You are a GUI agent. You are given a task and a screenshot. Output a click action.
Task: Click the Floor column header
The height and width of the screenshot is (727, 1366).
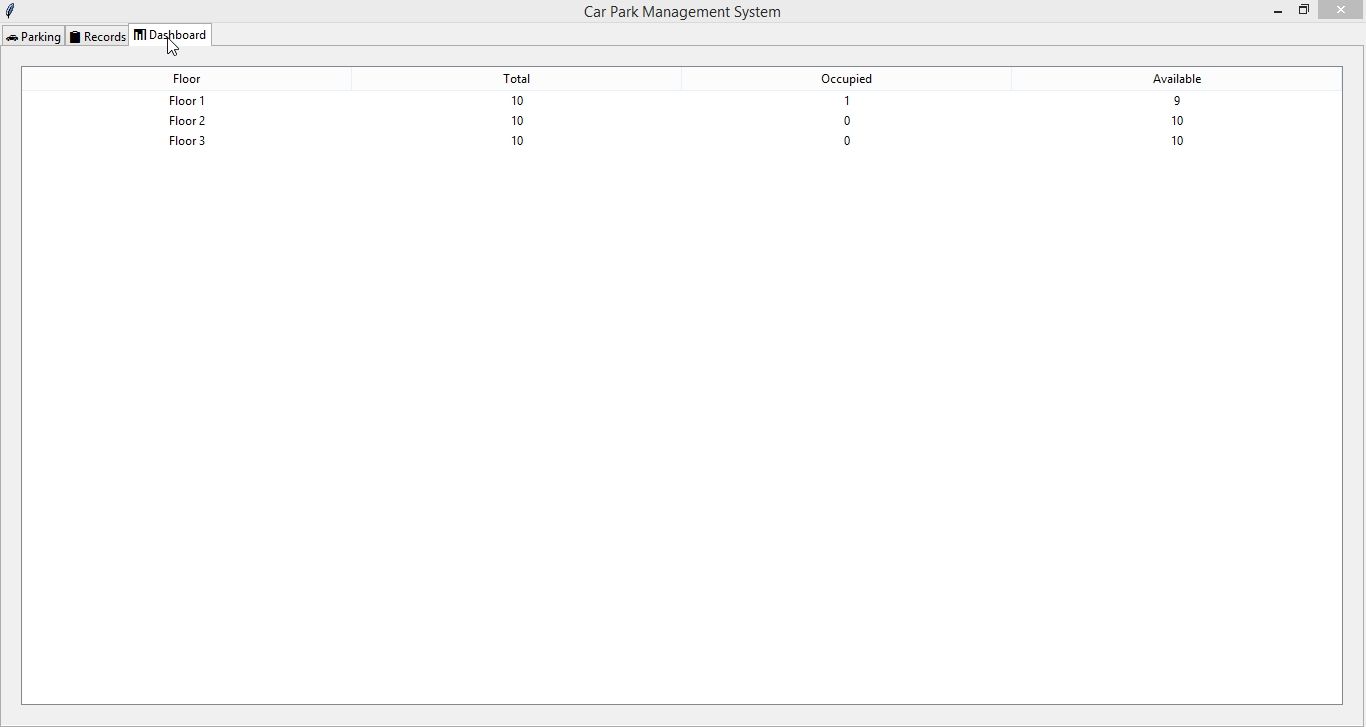click(x=187, y=79)
